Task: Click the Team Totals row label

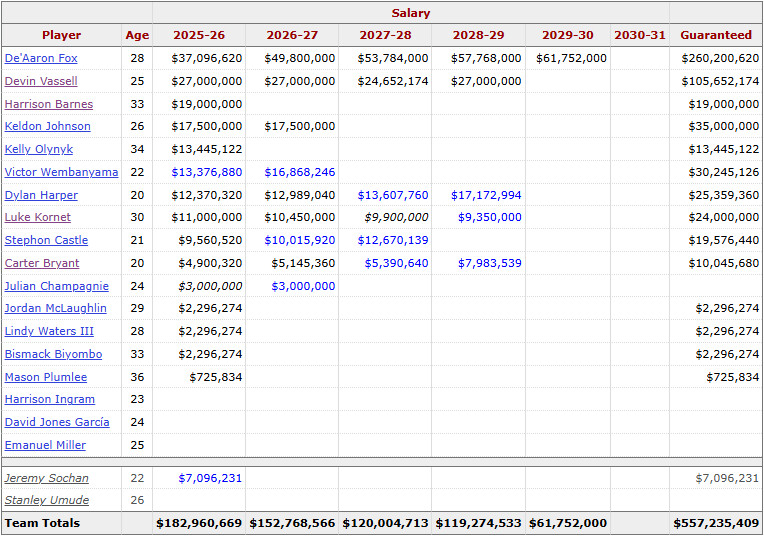Action: [x=42, y=523]
